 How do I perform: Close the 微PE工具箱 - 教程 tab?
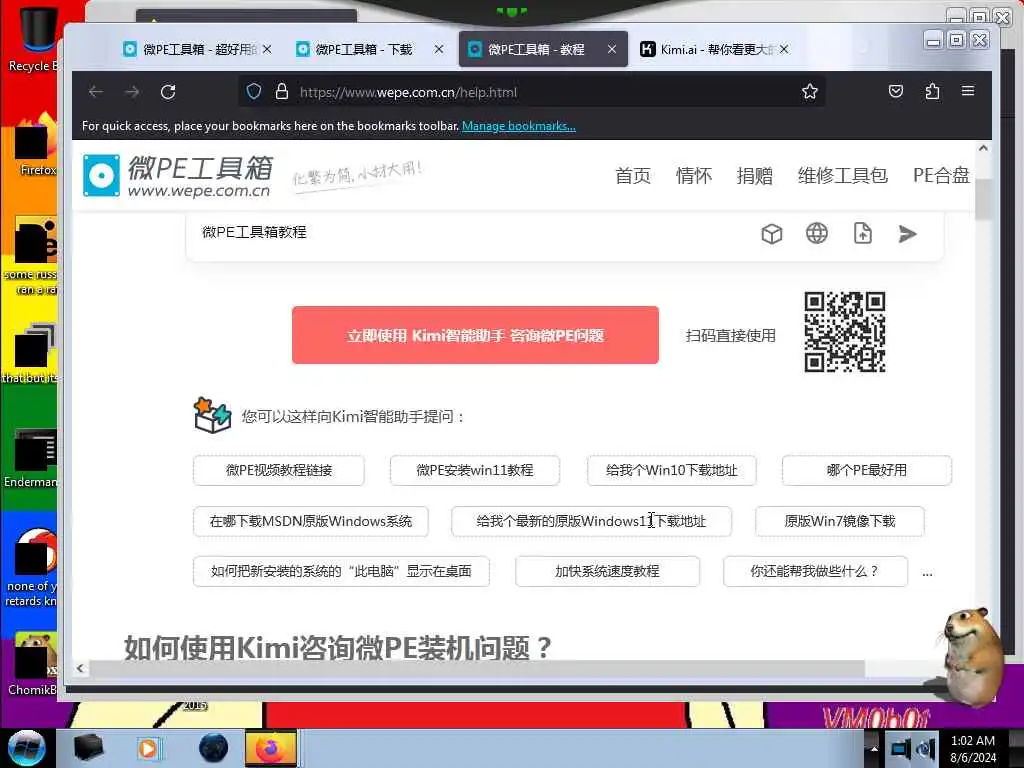pos(612,49)
